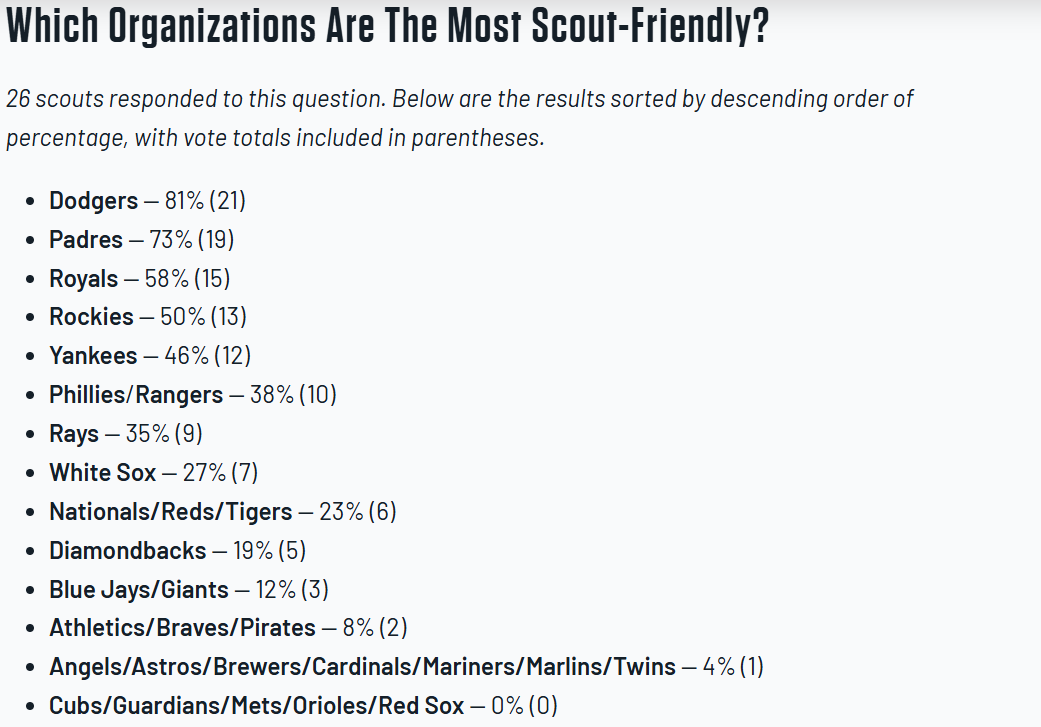Select the bold Dodgers team name
This screenshot has width=1041, height=727.
point(94,200)
